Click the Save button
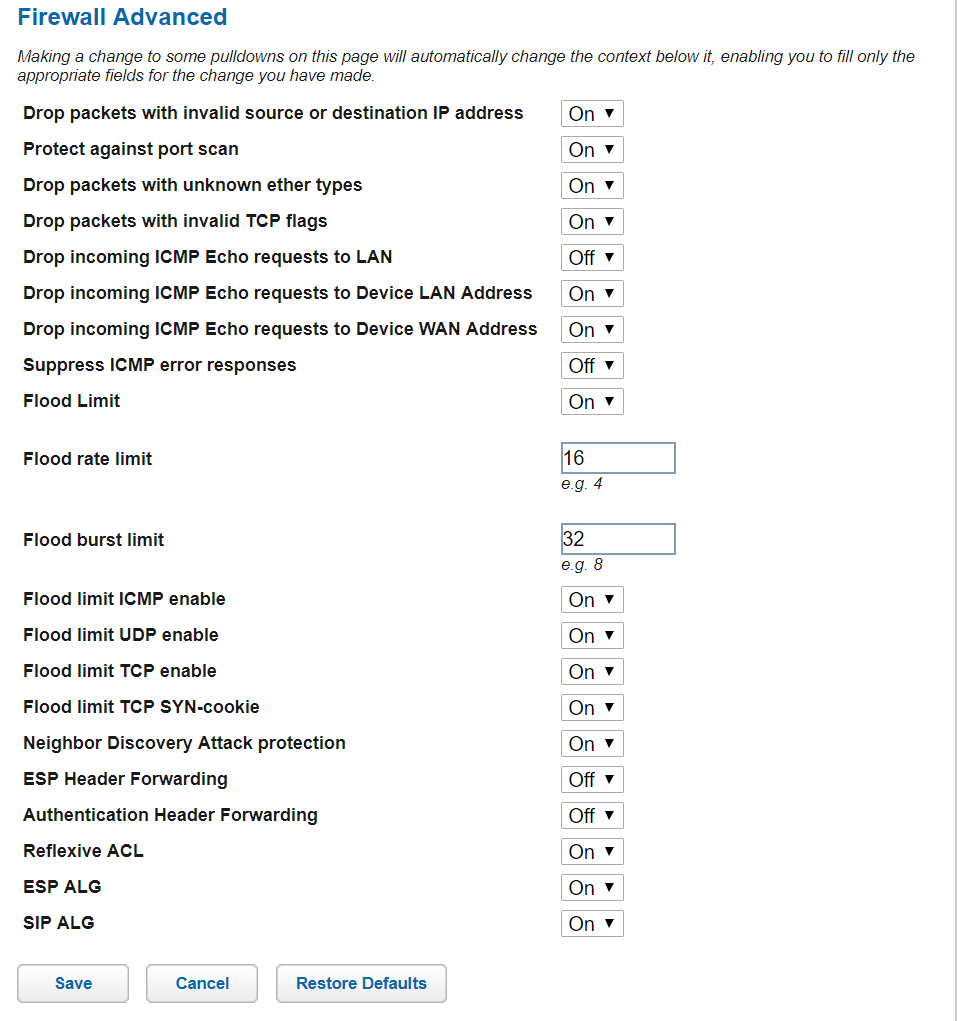This screenshot has height=1021, width=957. [72, 983]
